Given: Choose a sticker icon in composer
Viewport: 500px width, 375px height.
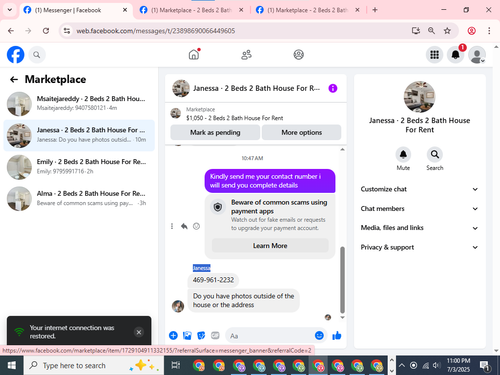Looking at the screenshot, I should pos(201,335).
